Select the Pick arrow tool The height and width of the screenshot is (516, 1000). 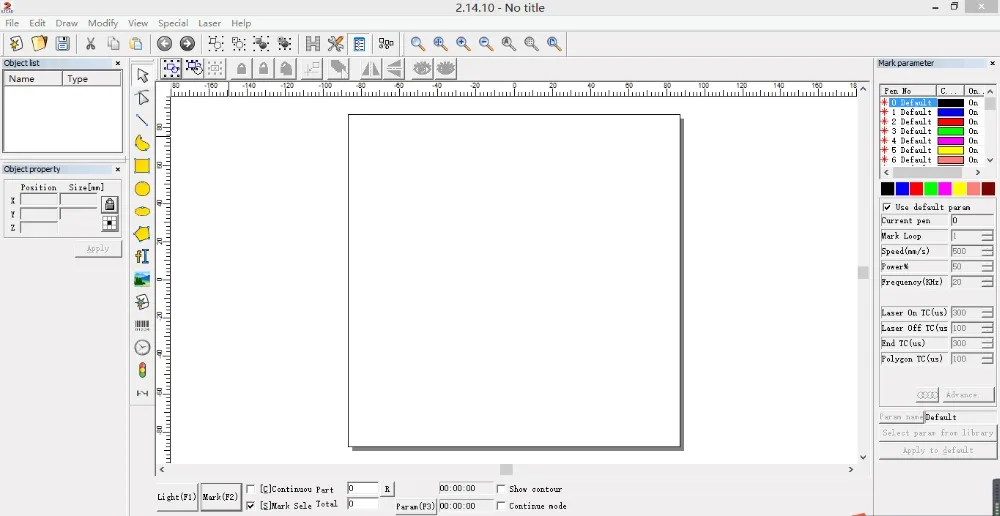[x=142, y=75]
